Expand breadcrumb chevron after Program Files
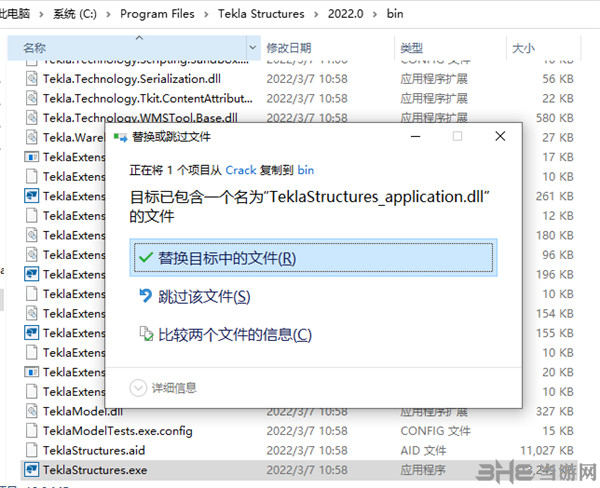 [x=206, y=14]
